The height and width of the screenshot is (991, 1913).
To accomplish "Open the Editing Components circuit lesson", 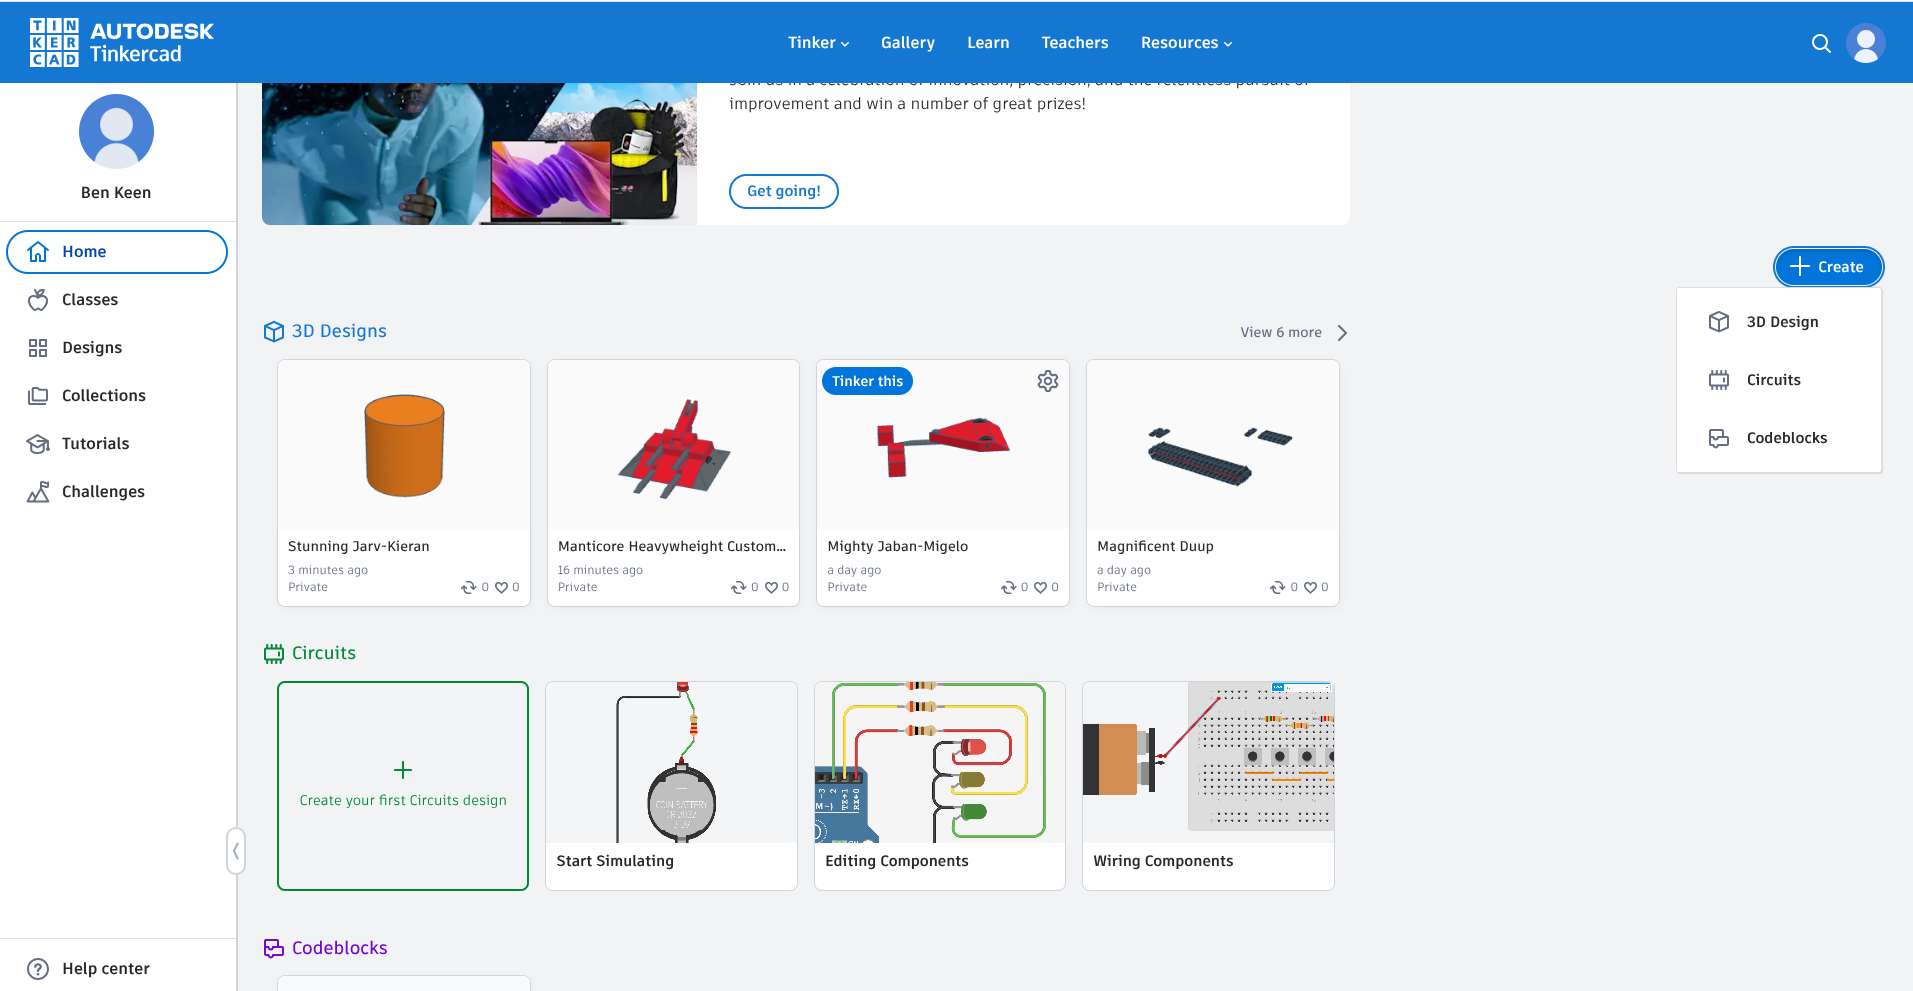I will tap(940, 786).
